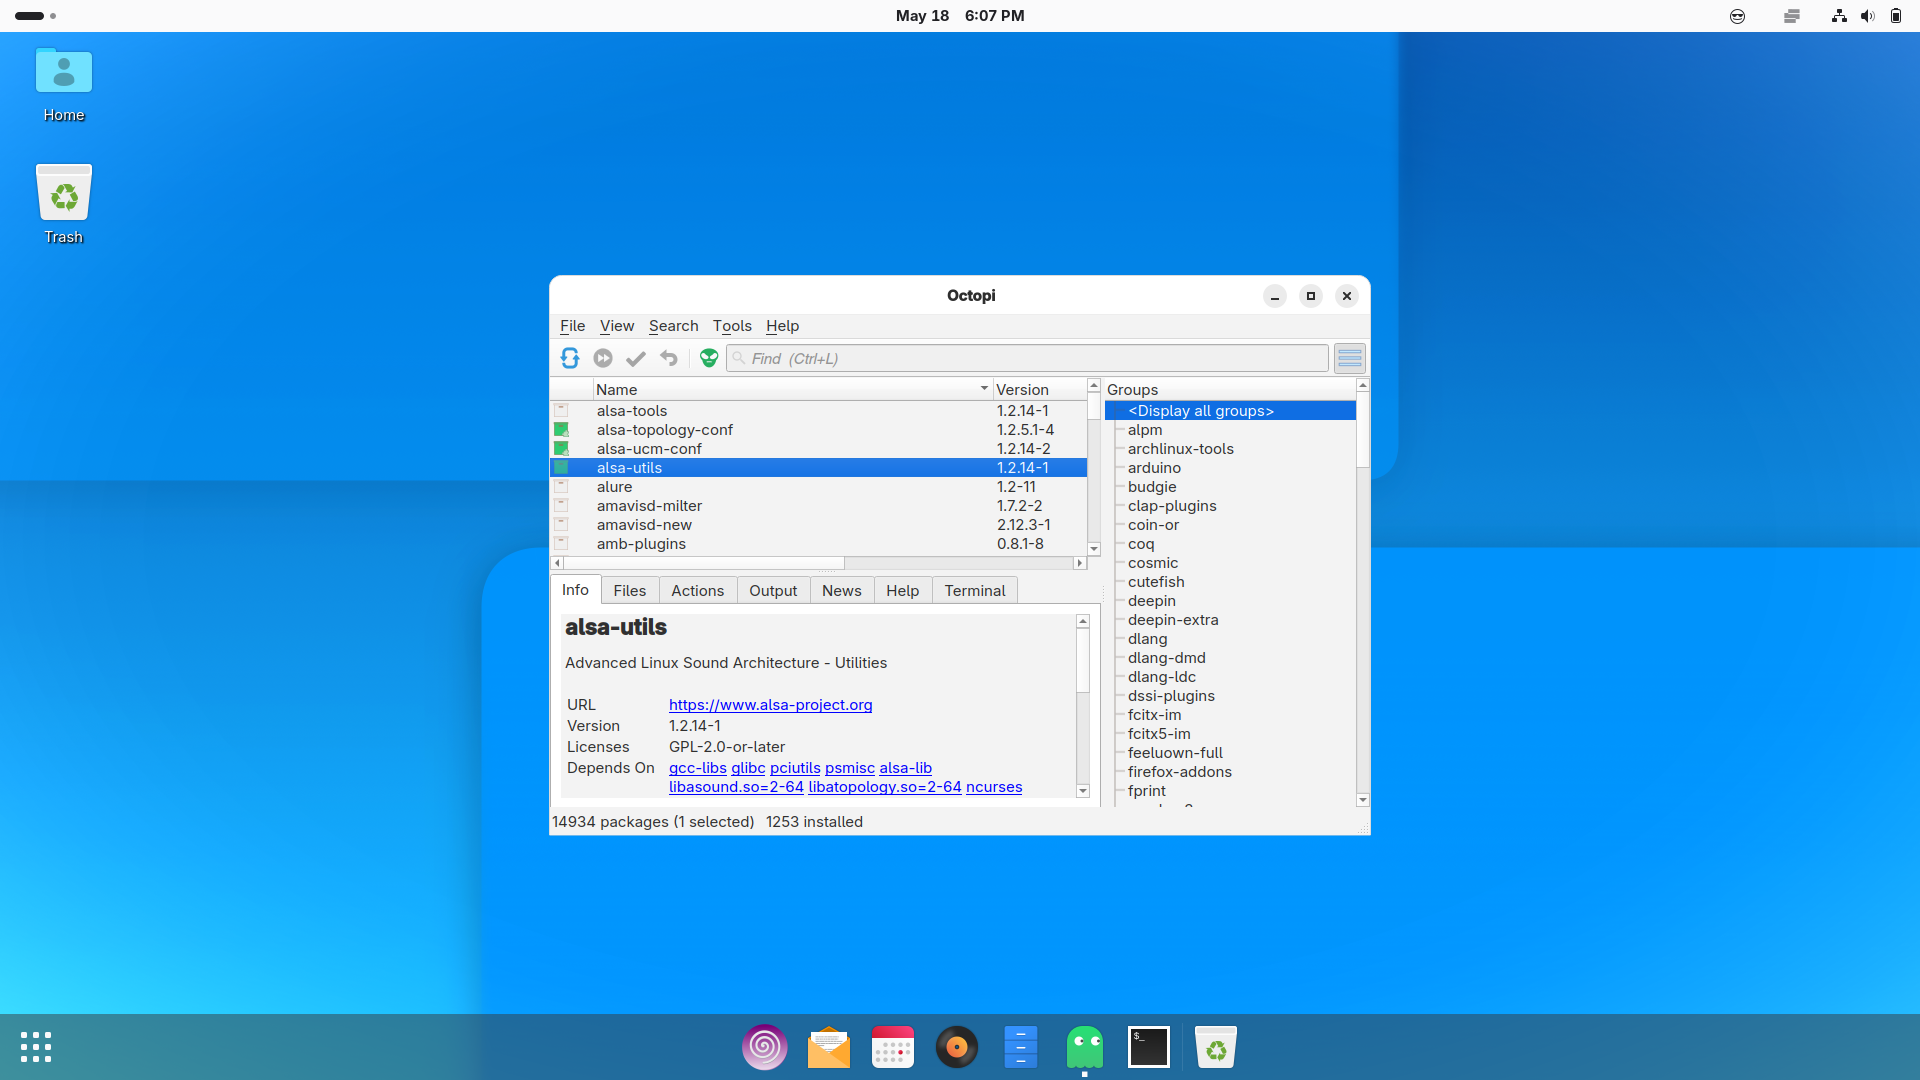Click the System upgrade toolbar icon
The height and width of the screenshot is (1080, 1920).
click(603, 358)
